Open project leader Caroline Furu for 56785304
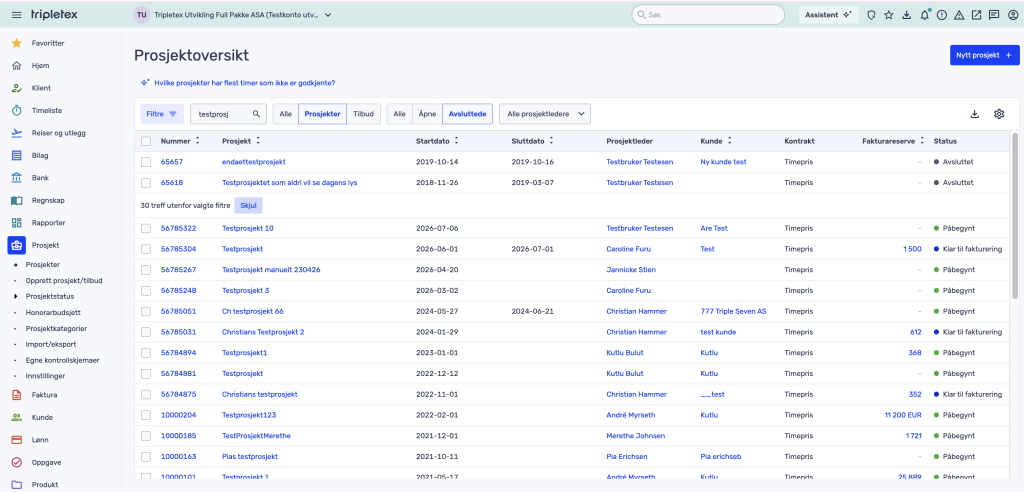Image resolution: width=1024 pixels, height=492 pixels. [x=629, y=249]
